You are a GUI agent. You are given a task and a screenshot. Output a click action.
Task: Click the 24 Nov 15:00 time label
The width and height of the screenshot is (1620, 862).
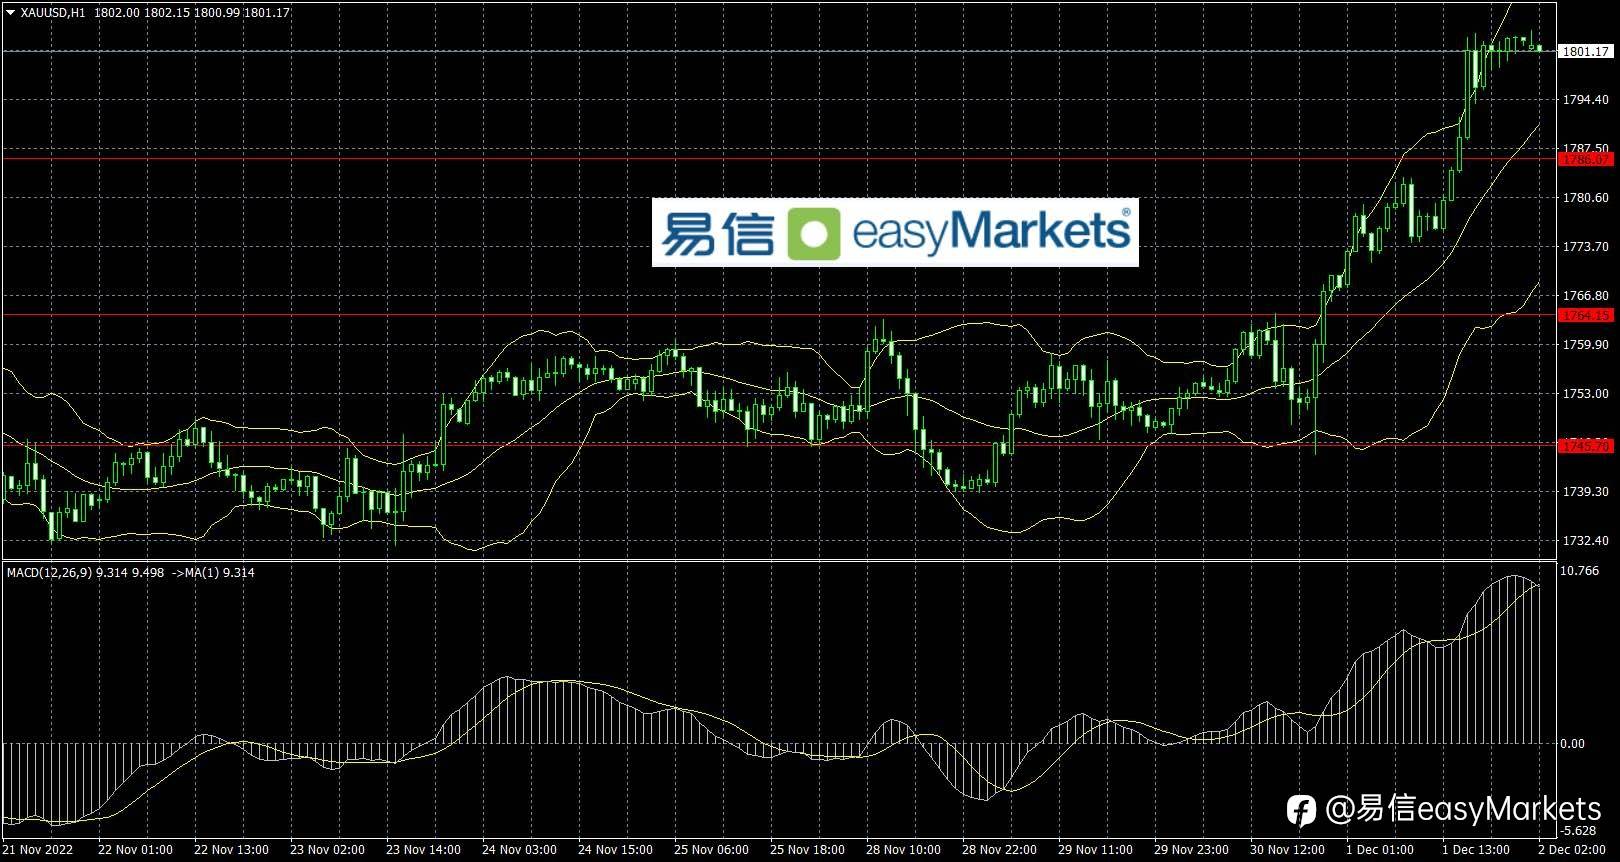tap(615, 850)
